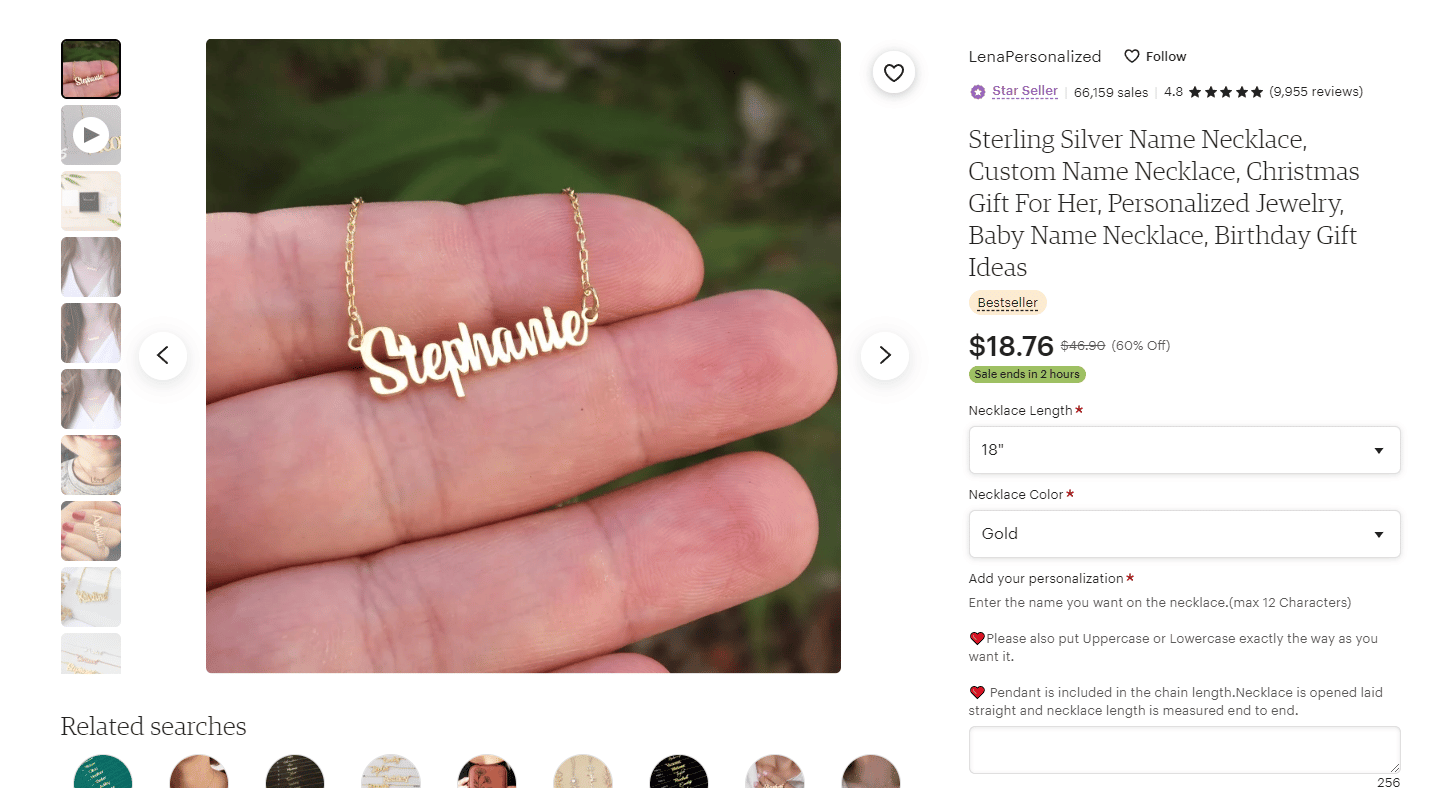
Task: Click the Follow heart icon for shop
Action: (x=1132, y=56)
